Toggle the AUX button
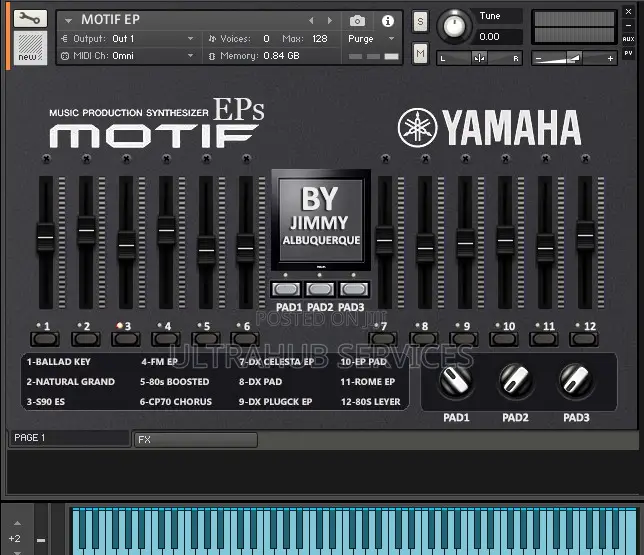The image size is (644, 555). click(x=628, y=39)
